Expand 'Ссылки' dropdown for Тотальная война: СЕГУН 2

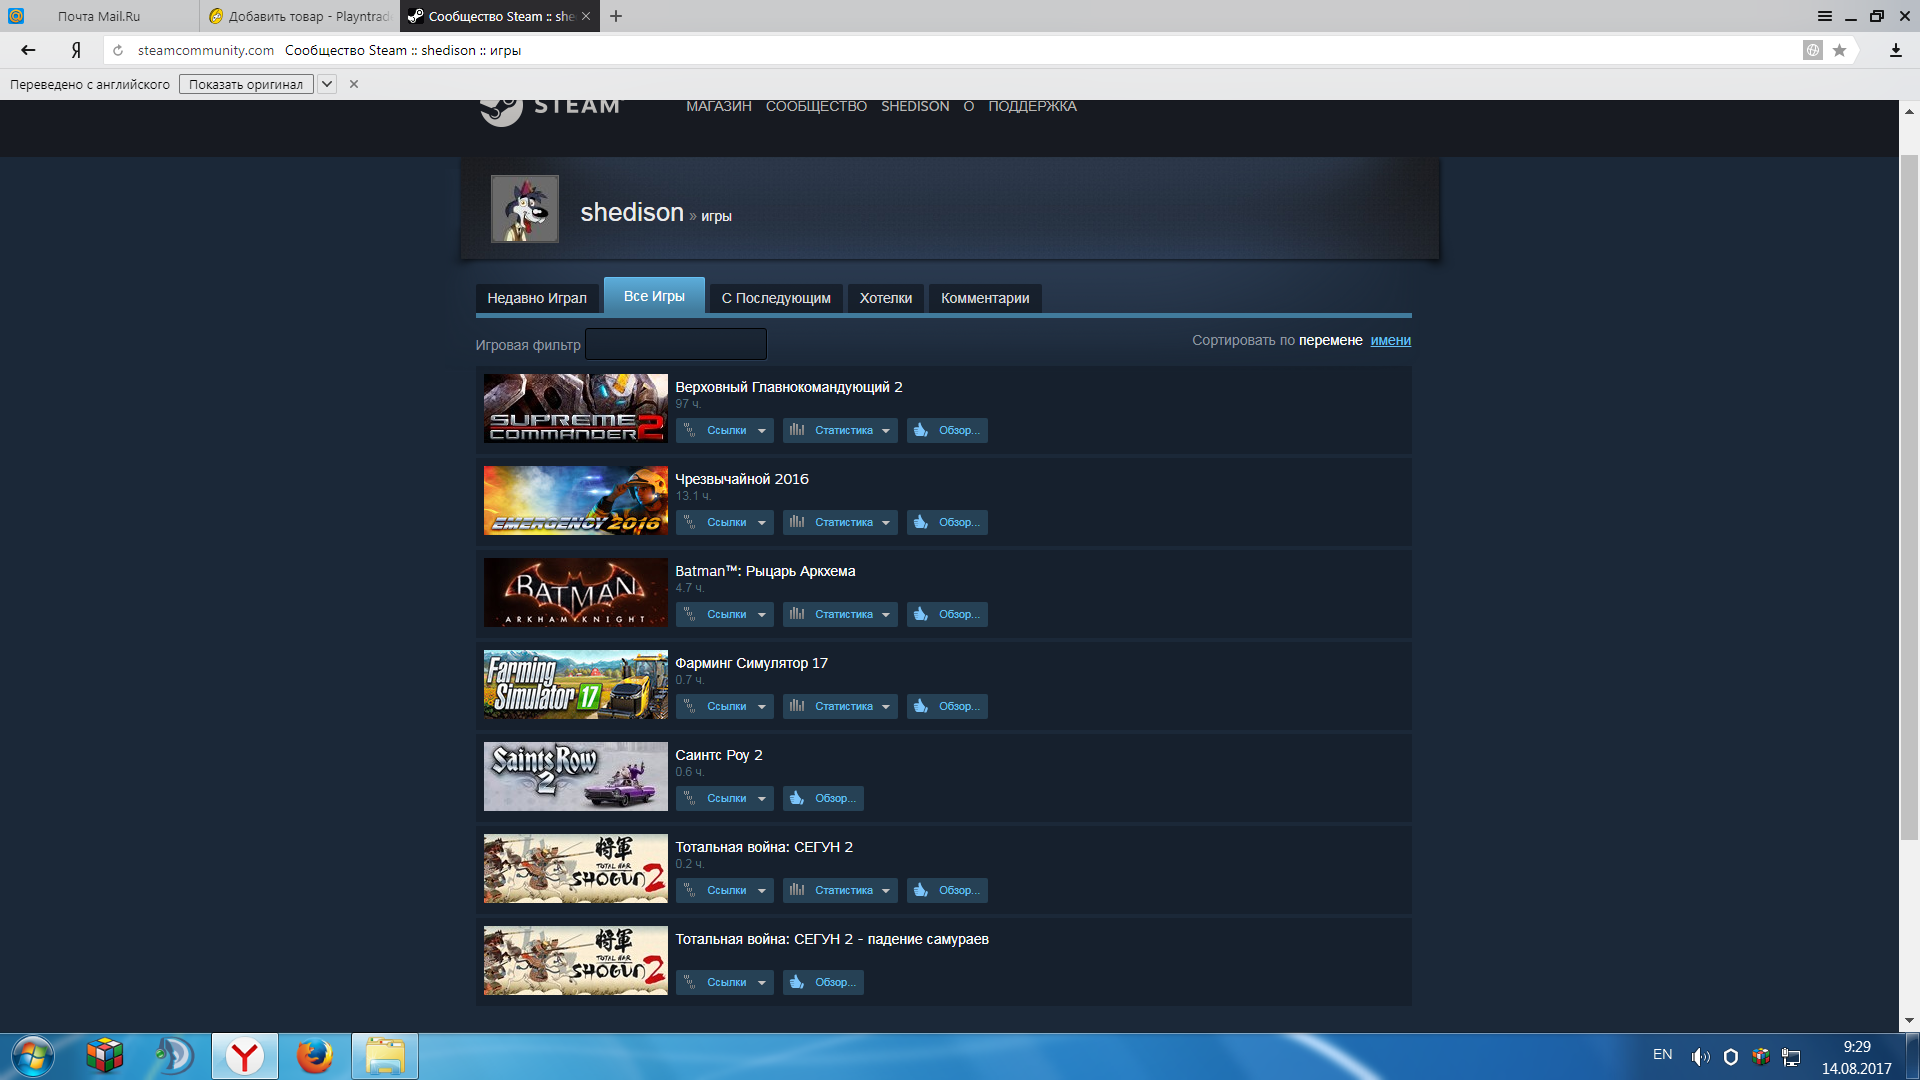(x=725, y=890)
